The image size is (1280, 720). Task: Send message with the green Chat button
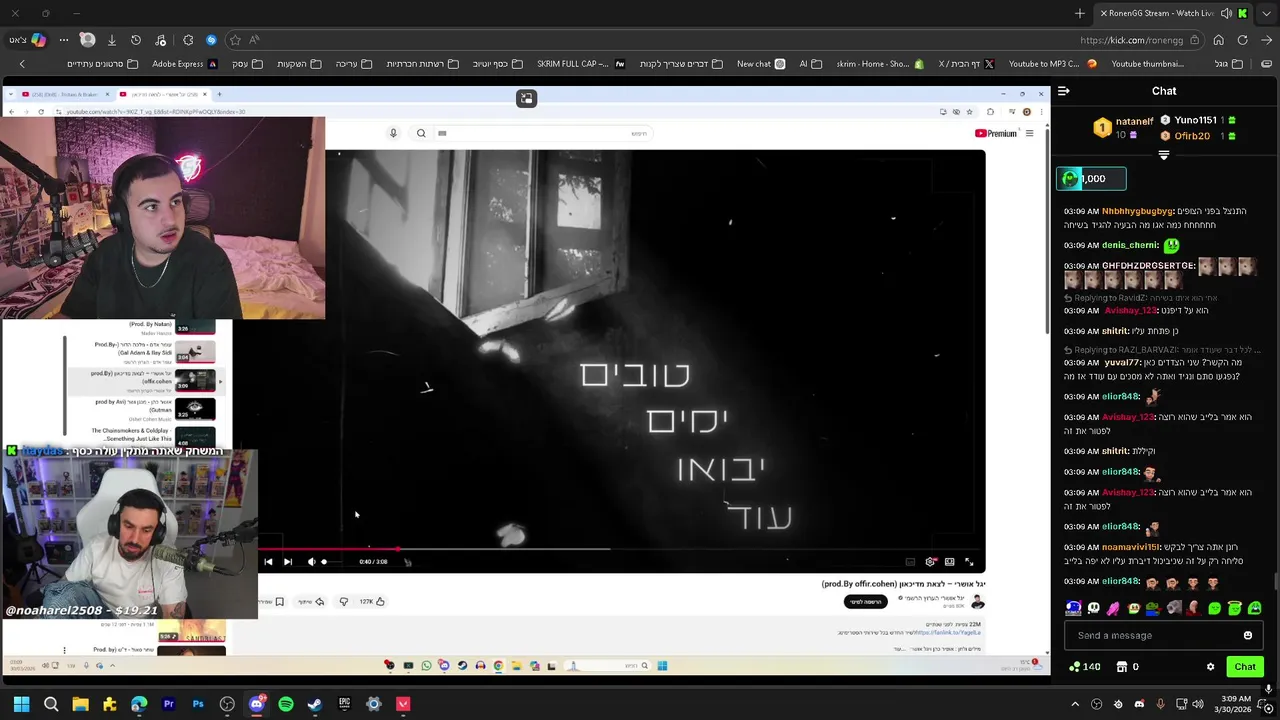pyautogui.click(x=1245, y=667)
